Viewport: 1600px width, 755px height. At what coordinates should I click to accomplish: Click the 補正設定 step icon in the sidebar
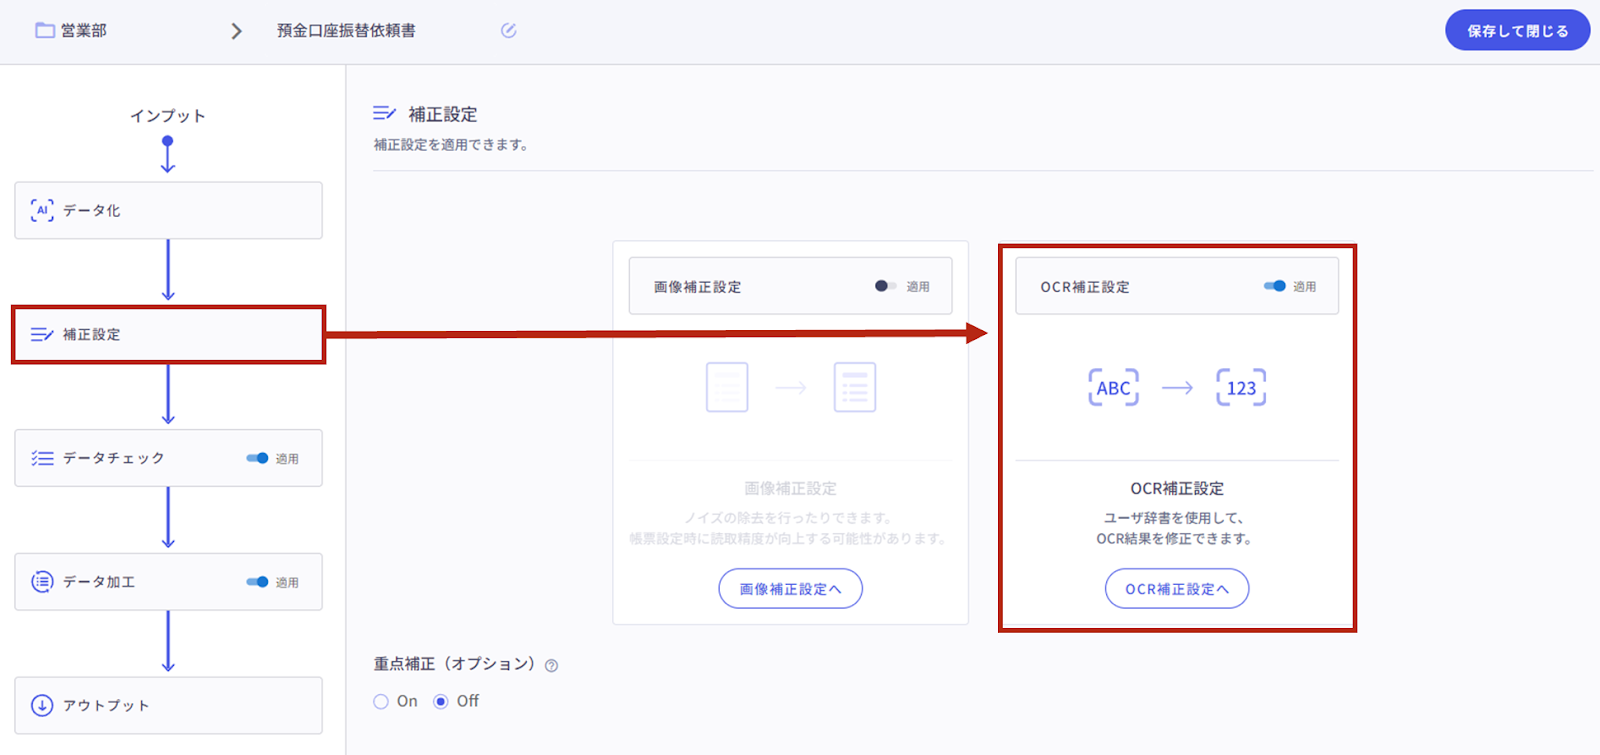click(42, 335)
